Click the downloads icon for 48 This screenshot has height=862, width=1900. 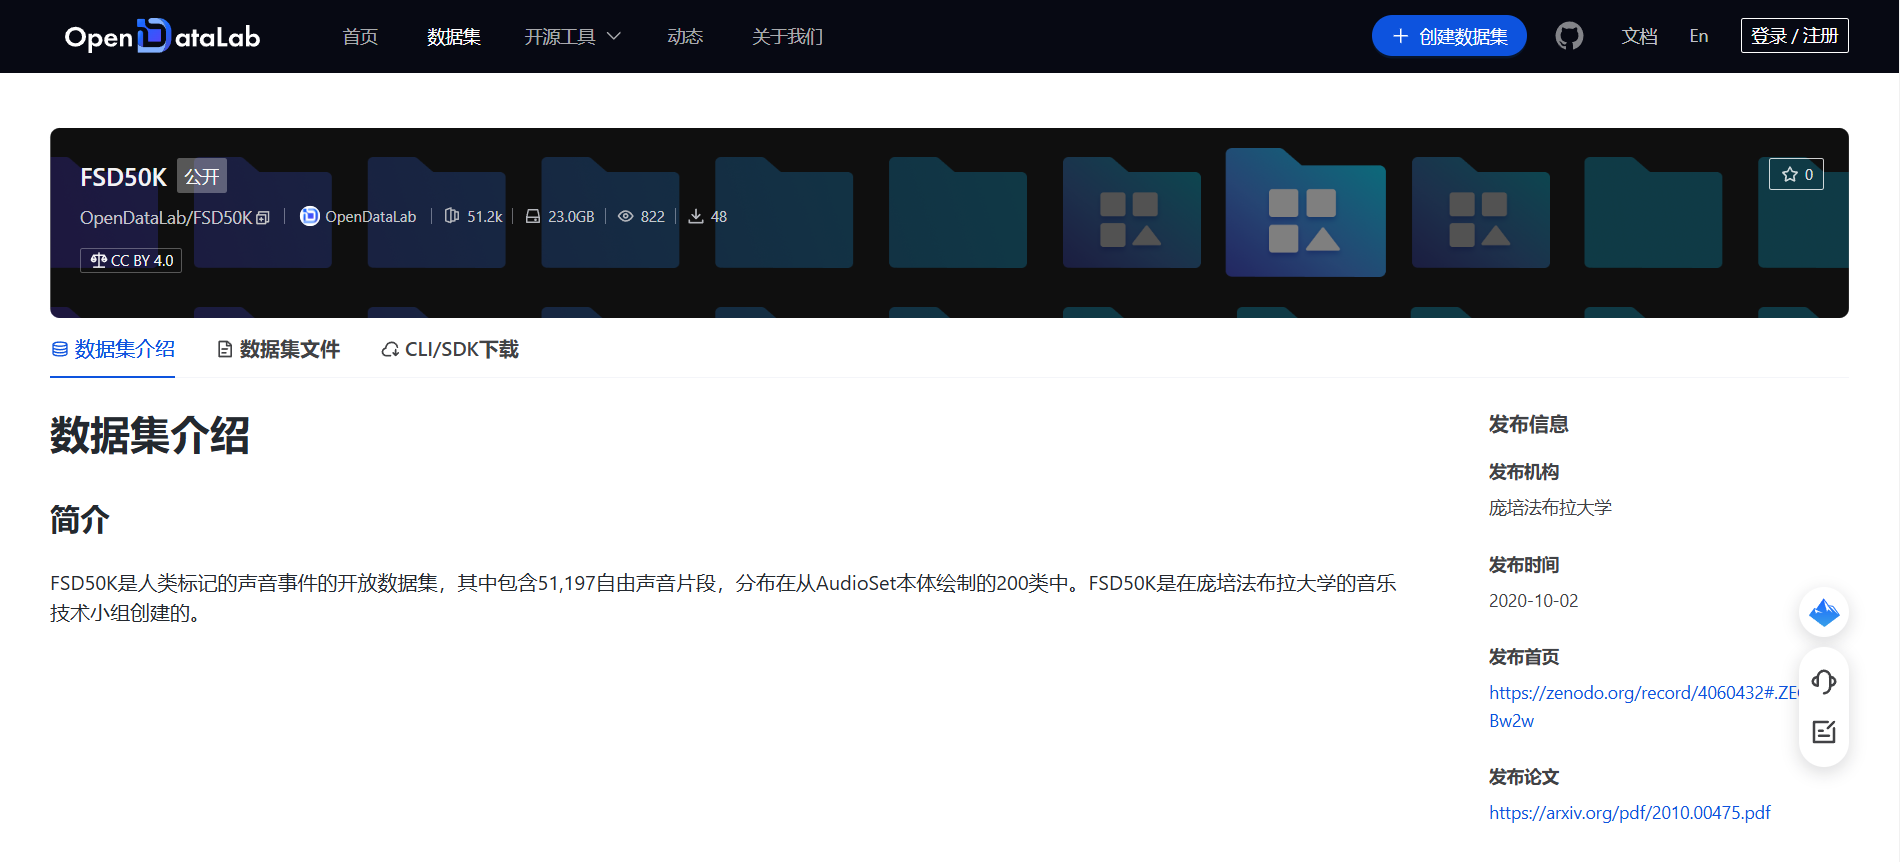click(x=696, y=216)
